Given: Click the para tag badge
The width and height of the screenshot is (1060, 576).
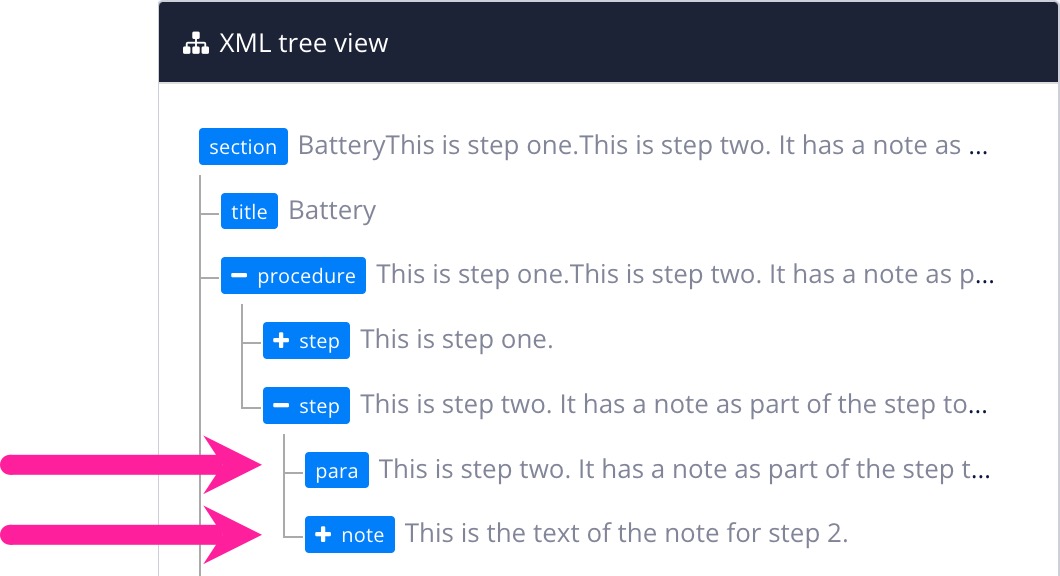Looking at the screenshot, I should pos(337,469).
